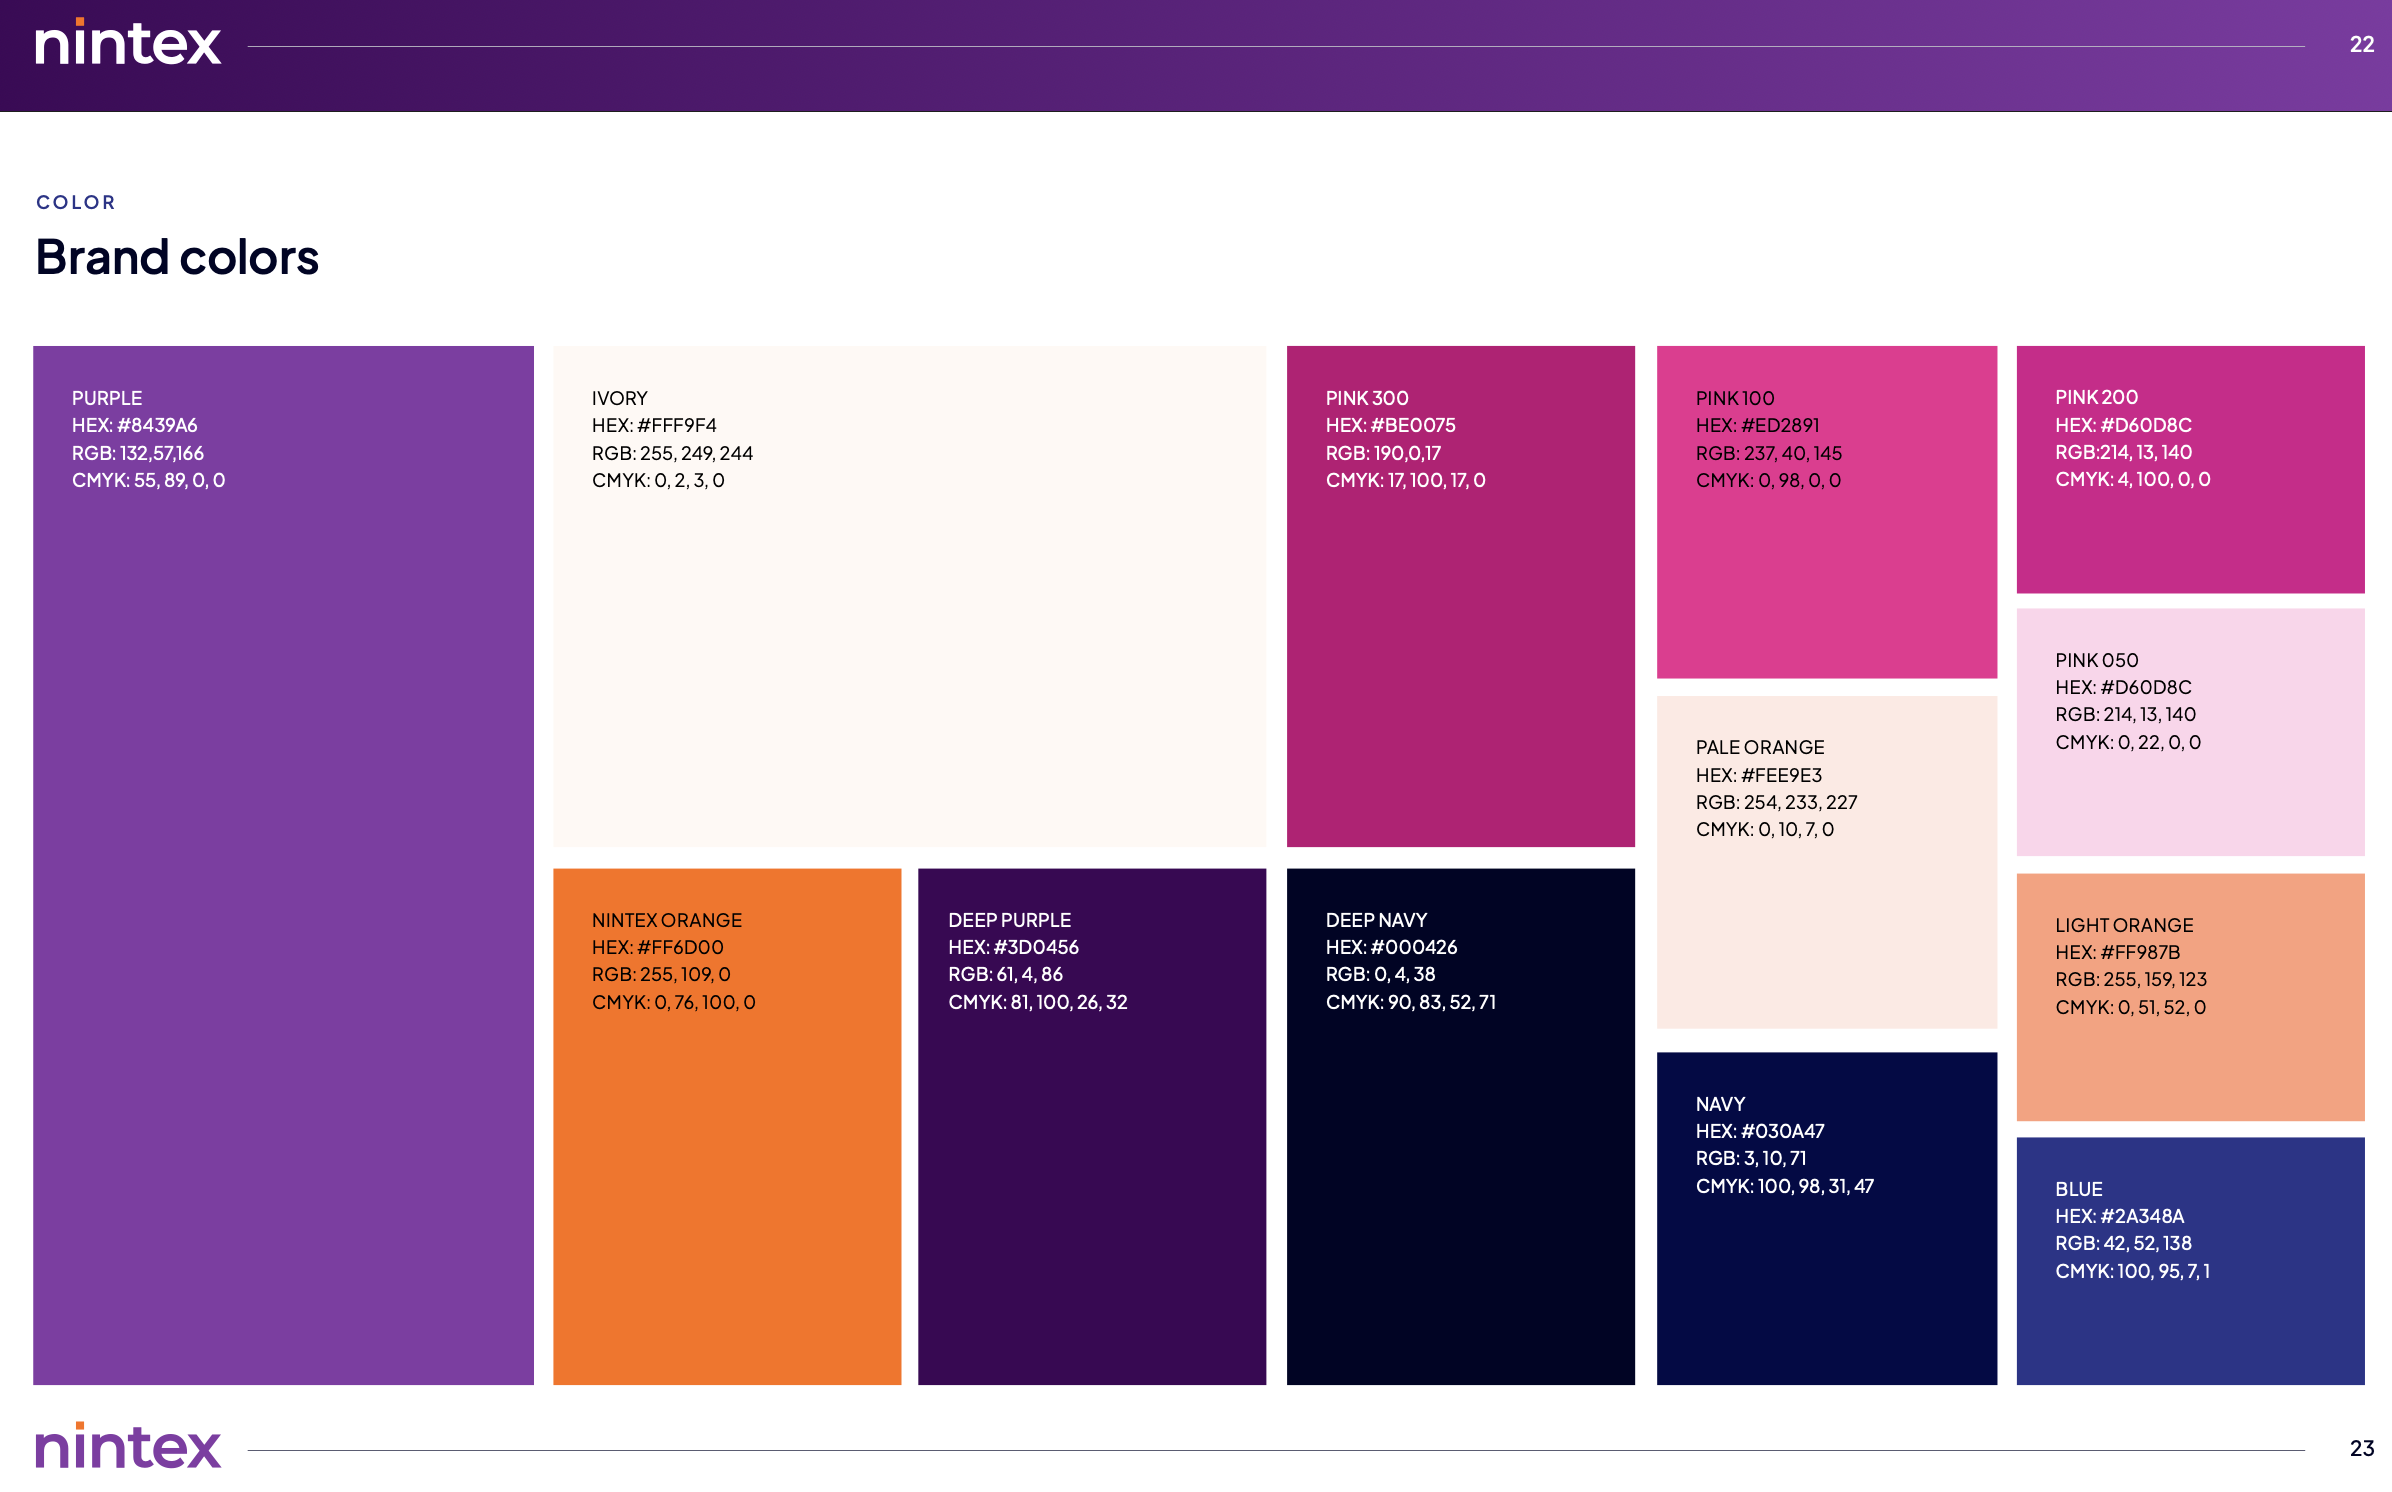Click the Pale Orange swatch
Viewport: 2392px width, 1492px height.
coord(1826,930)
